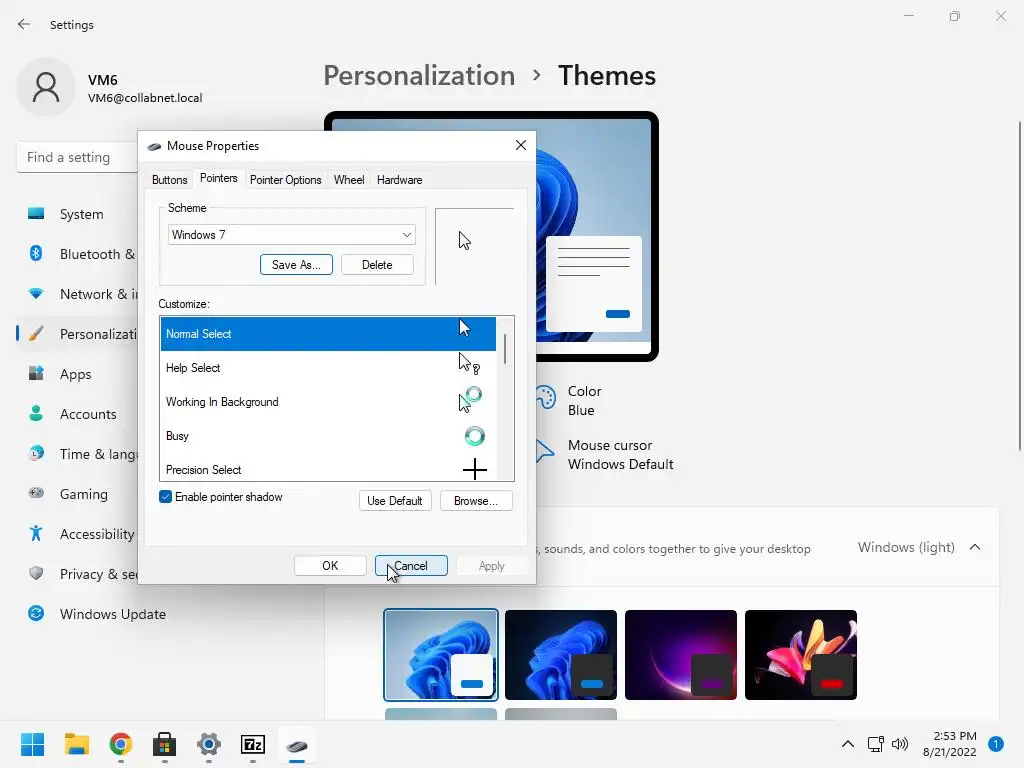
Task: Click the Apps icon in sidebar
Action: (x=36, y=374)
